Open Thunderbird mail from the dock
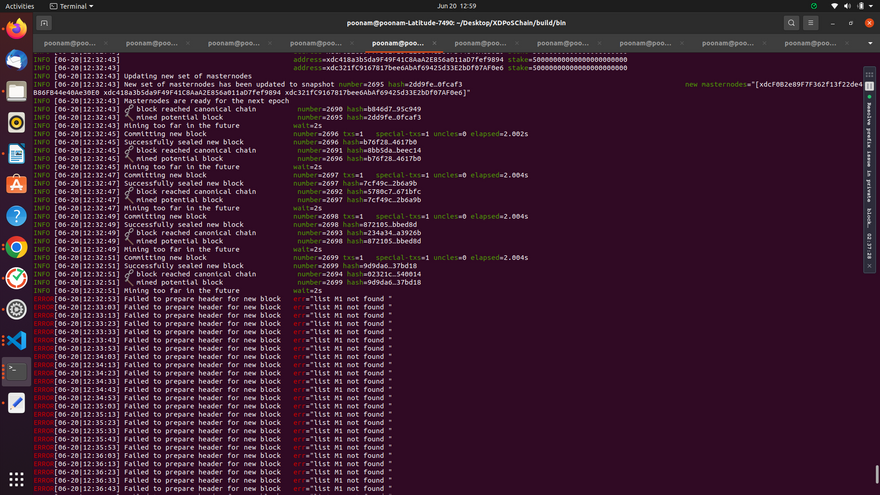Viewport: 880px width, 495px height. pyautogui.click(x=16, y=60)
